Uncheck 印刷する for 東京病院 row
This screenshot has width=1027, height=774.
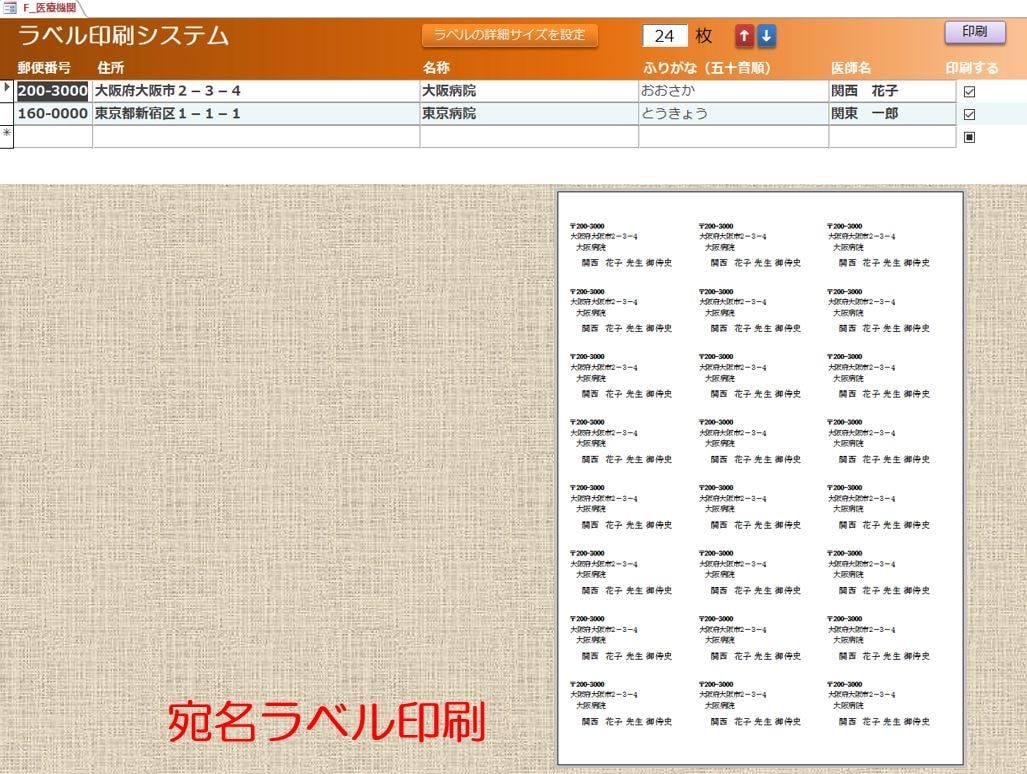pyautogui.click(x=969, y=115)
